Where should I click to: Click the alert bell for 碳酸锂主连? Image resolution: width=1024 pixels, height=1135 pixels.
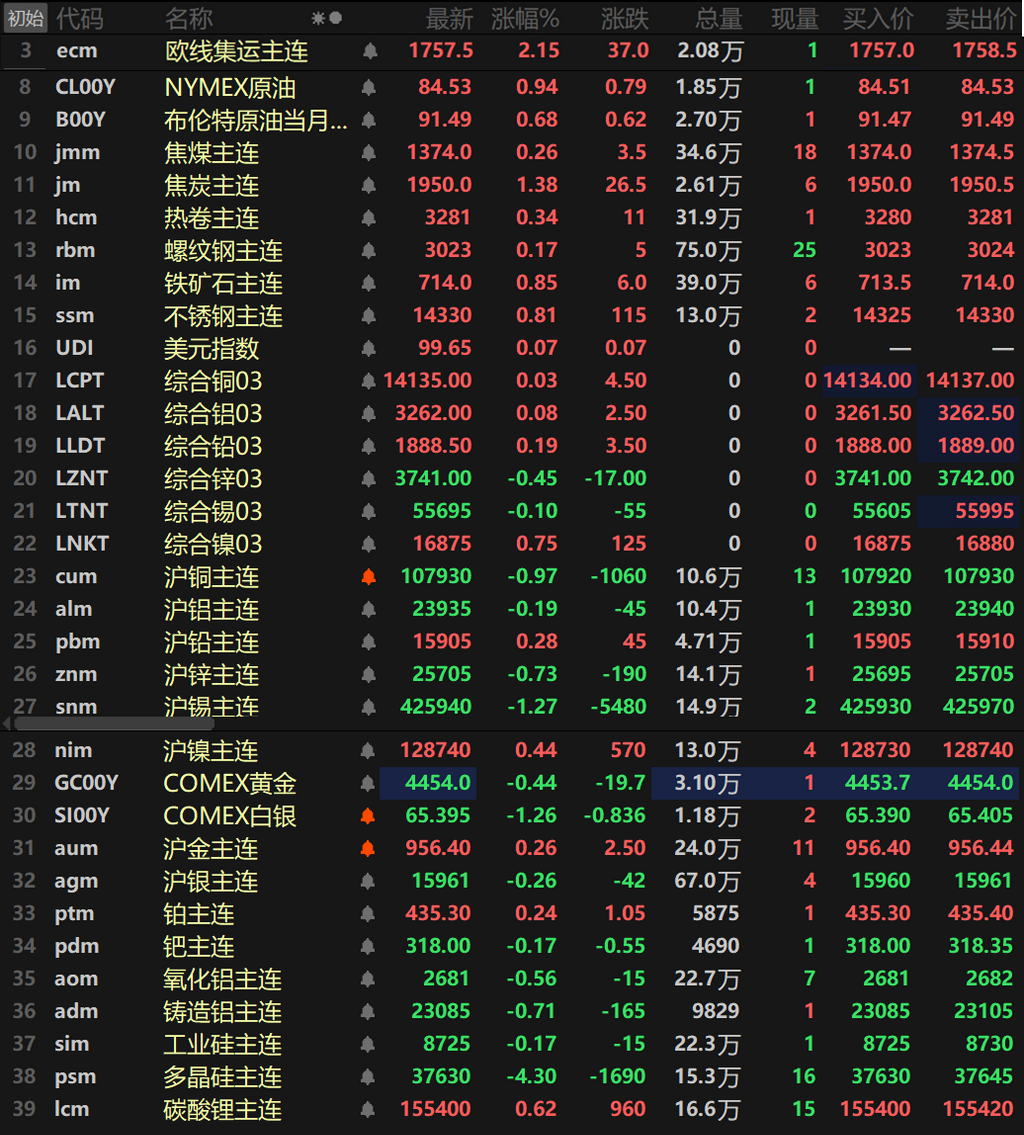point(368,1109)
